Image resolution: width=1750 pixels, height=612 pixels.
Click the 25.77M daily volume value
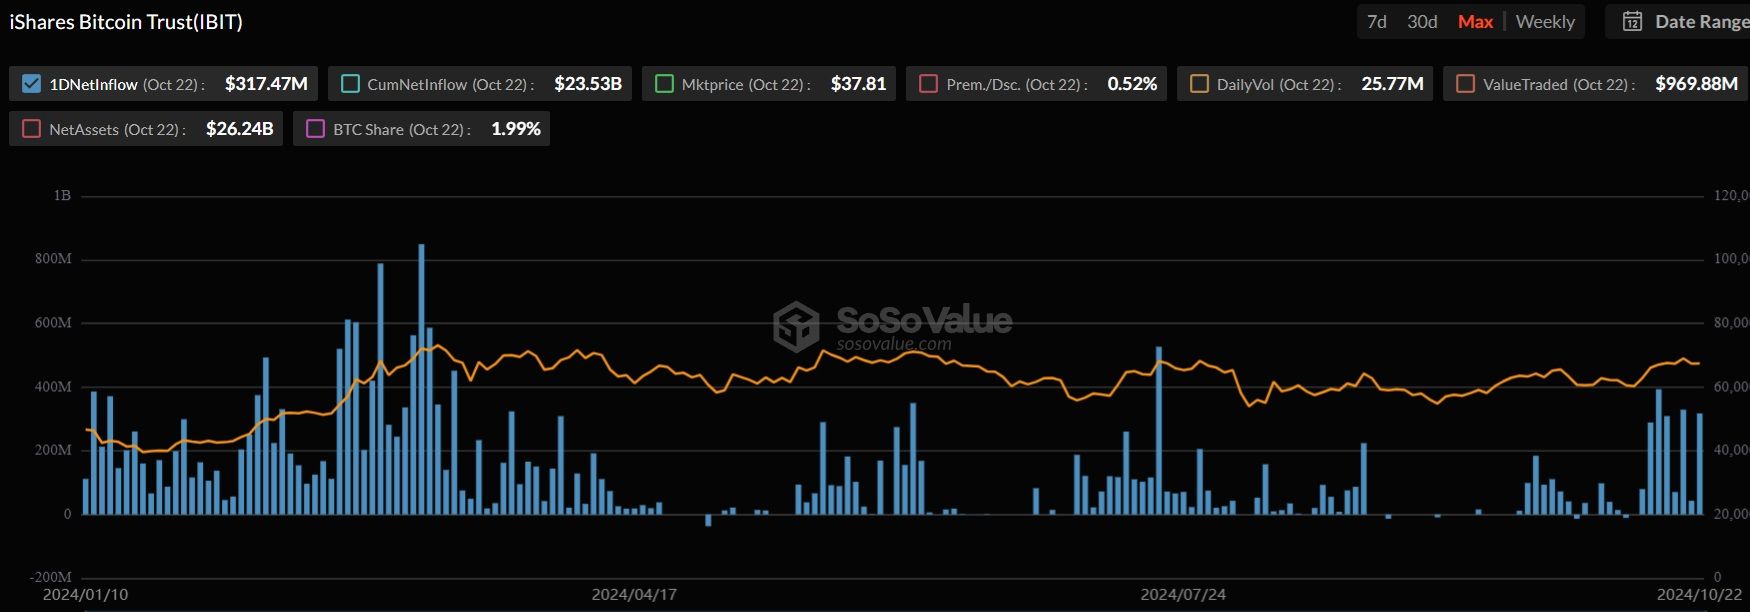[x=1392, y=84]
